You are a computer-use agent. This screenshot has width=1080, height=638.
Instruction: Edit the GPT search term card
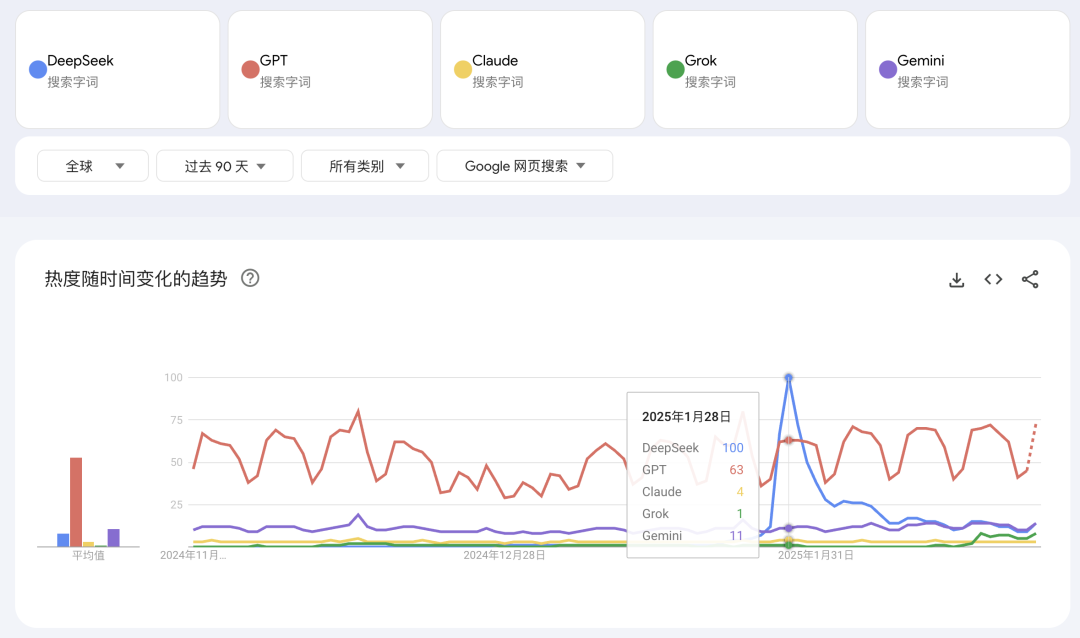tap(330, 70)
